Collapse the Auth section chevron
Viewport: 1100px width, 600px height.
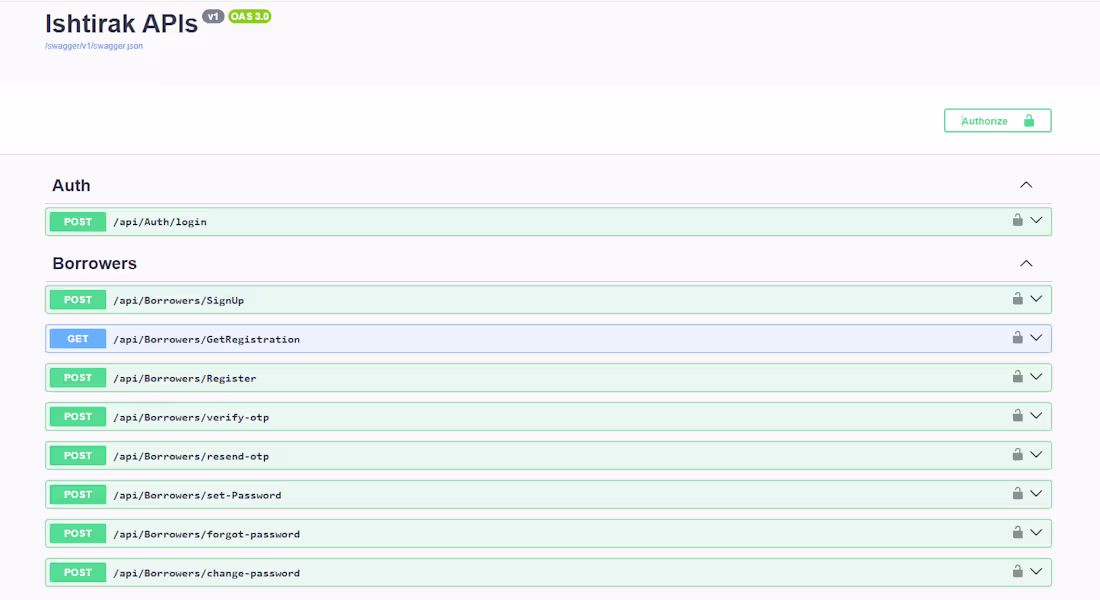pos(1026,185)
